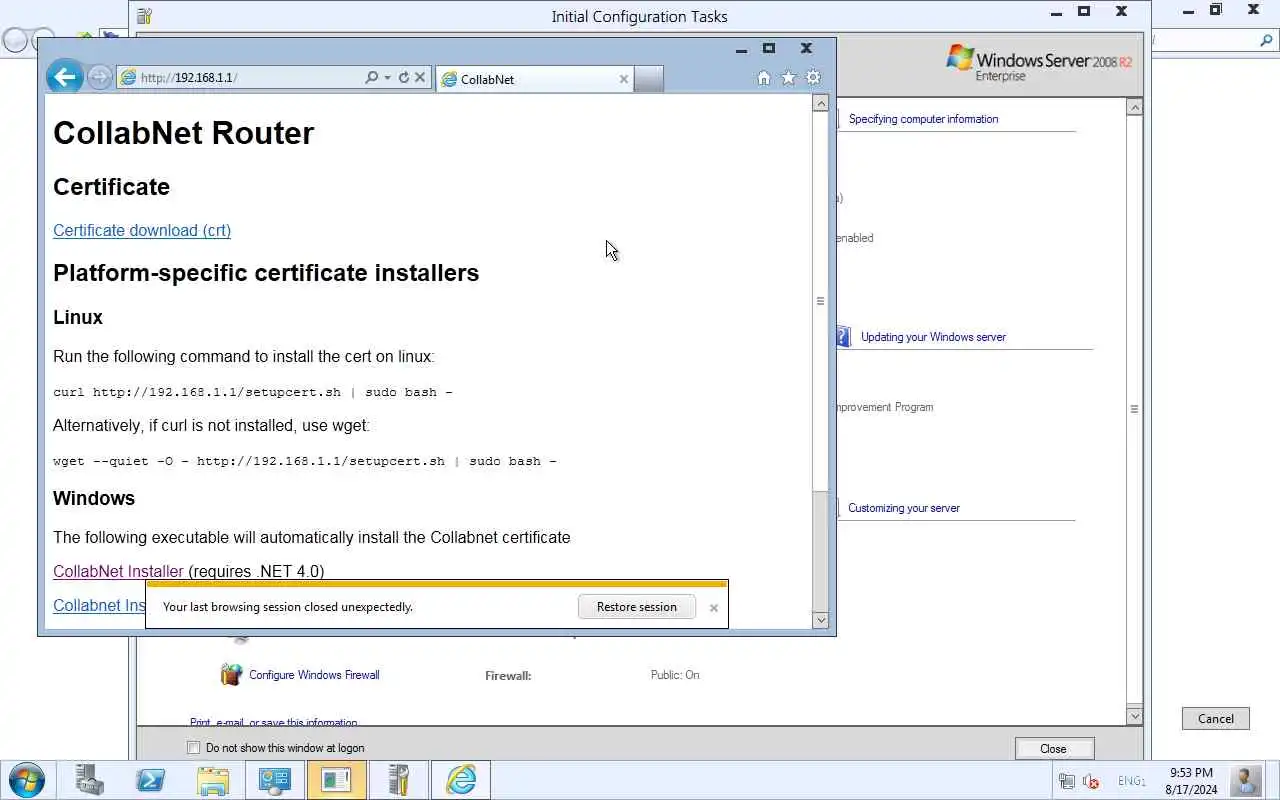The image size is (1280, 800).
Task: Stop loading via the address bar X
Action: point(420,77)
